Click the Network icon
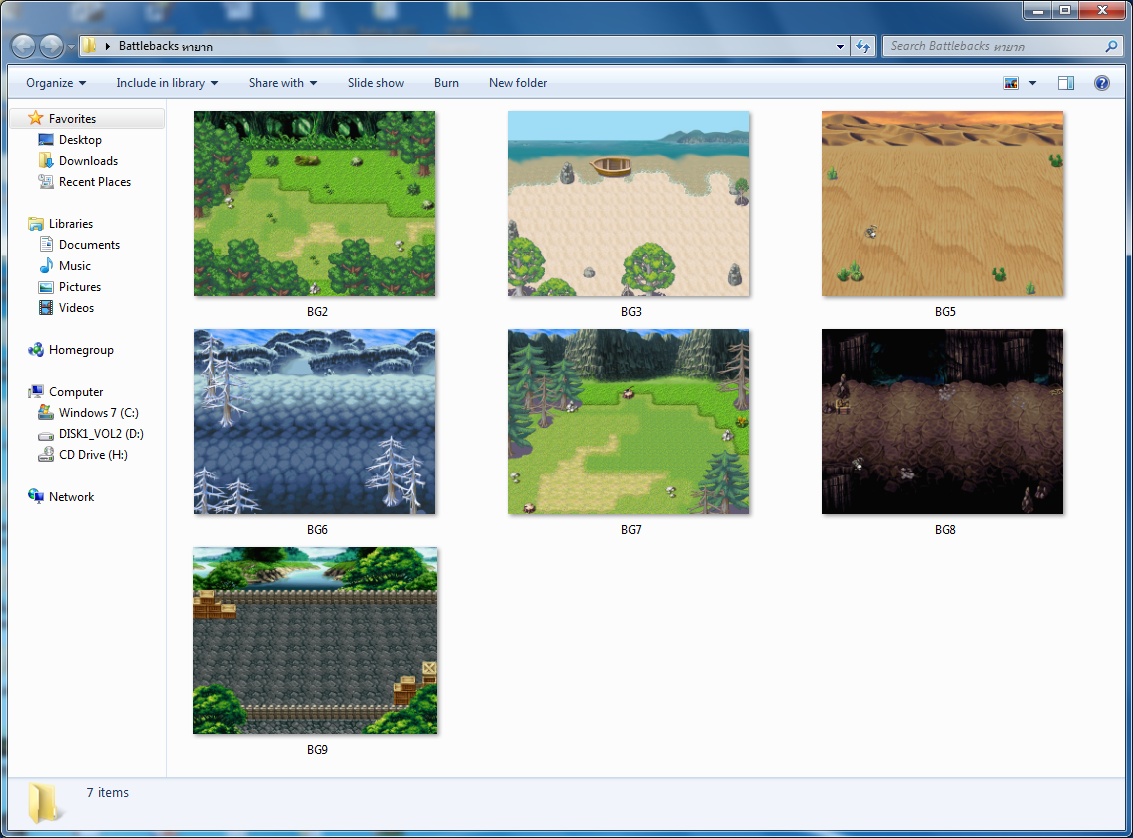This screenshot has height=838, width=1133. (x=35, y=496)
